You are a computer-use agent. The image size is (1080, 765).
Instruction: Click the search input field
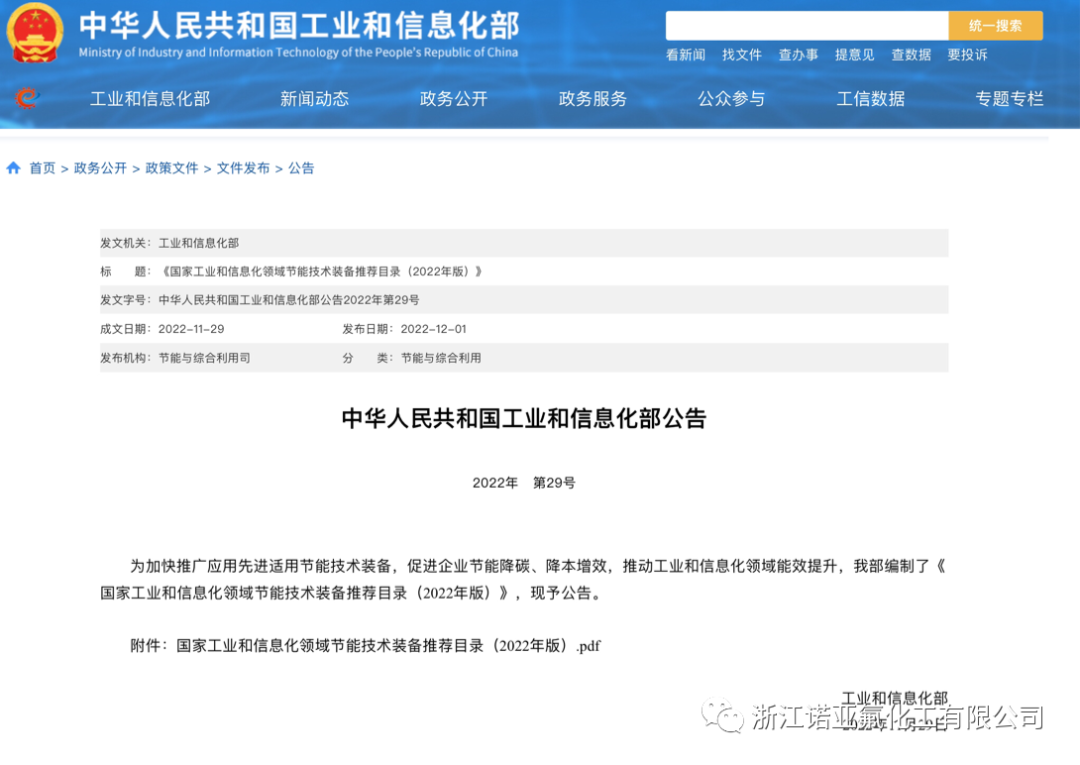(808, 24)
